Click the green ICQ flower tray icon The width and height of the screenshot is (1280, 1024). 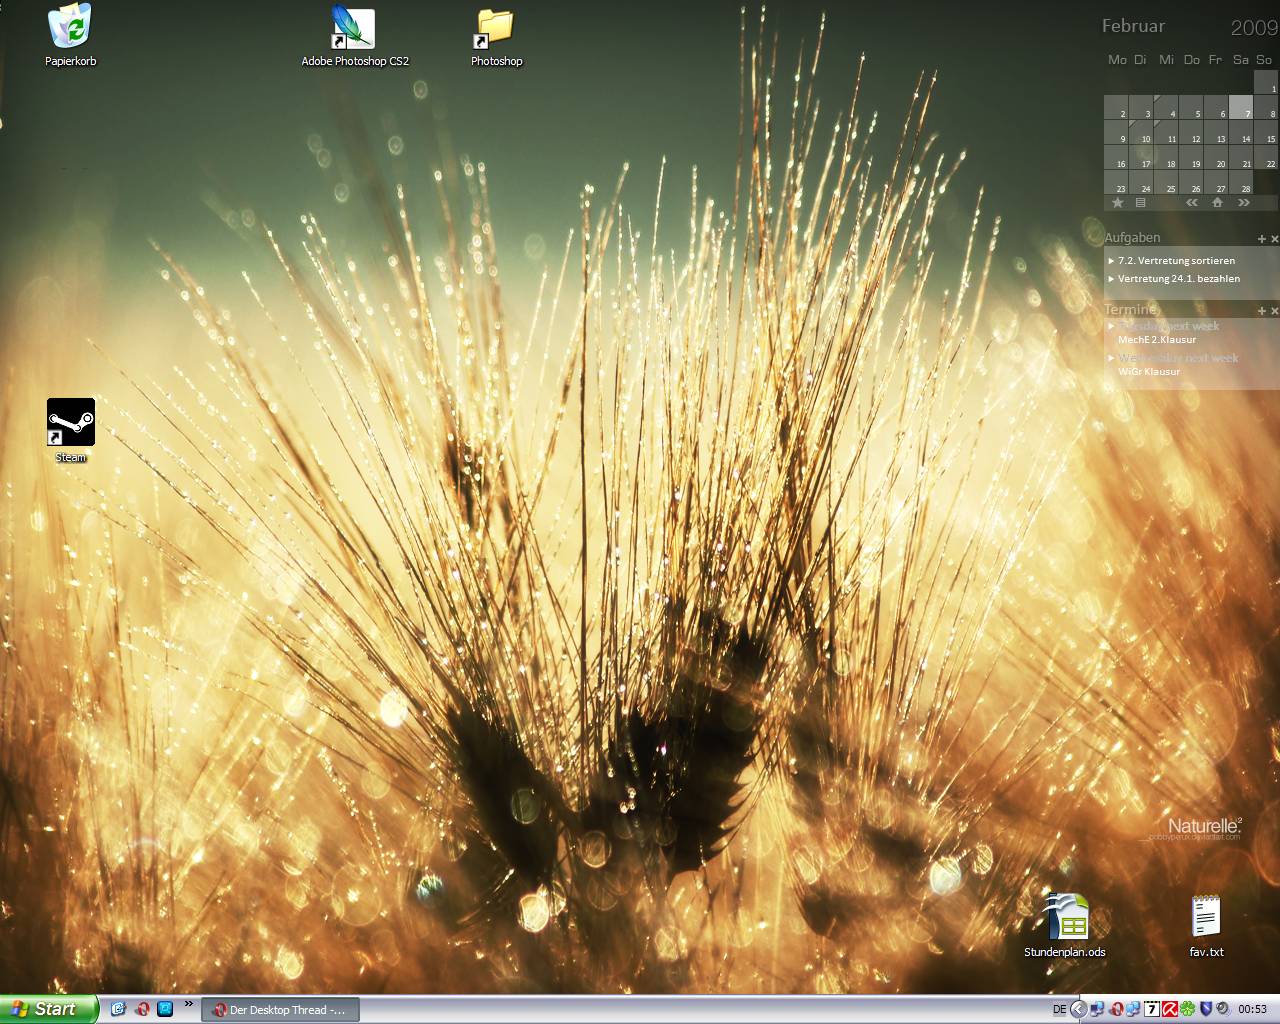pos(1186,1009)
